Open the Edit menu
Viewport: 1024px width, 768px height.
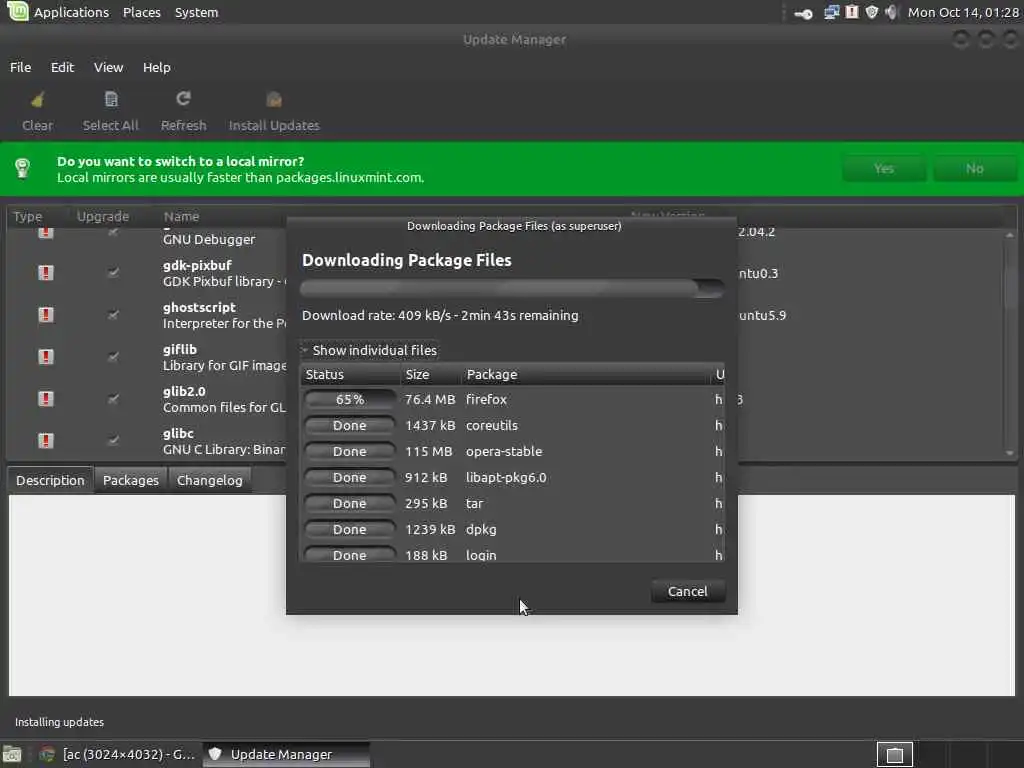pos(63,67)
